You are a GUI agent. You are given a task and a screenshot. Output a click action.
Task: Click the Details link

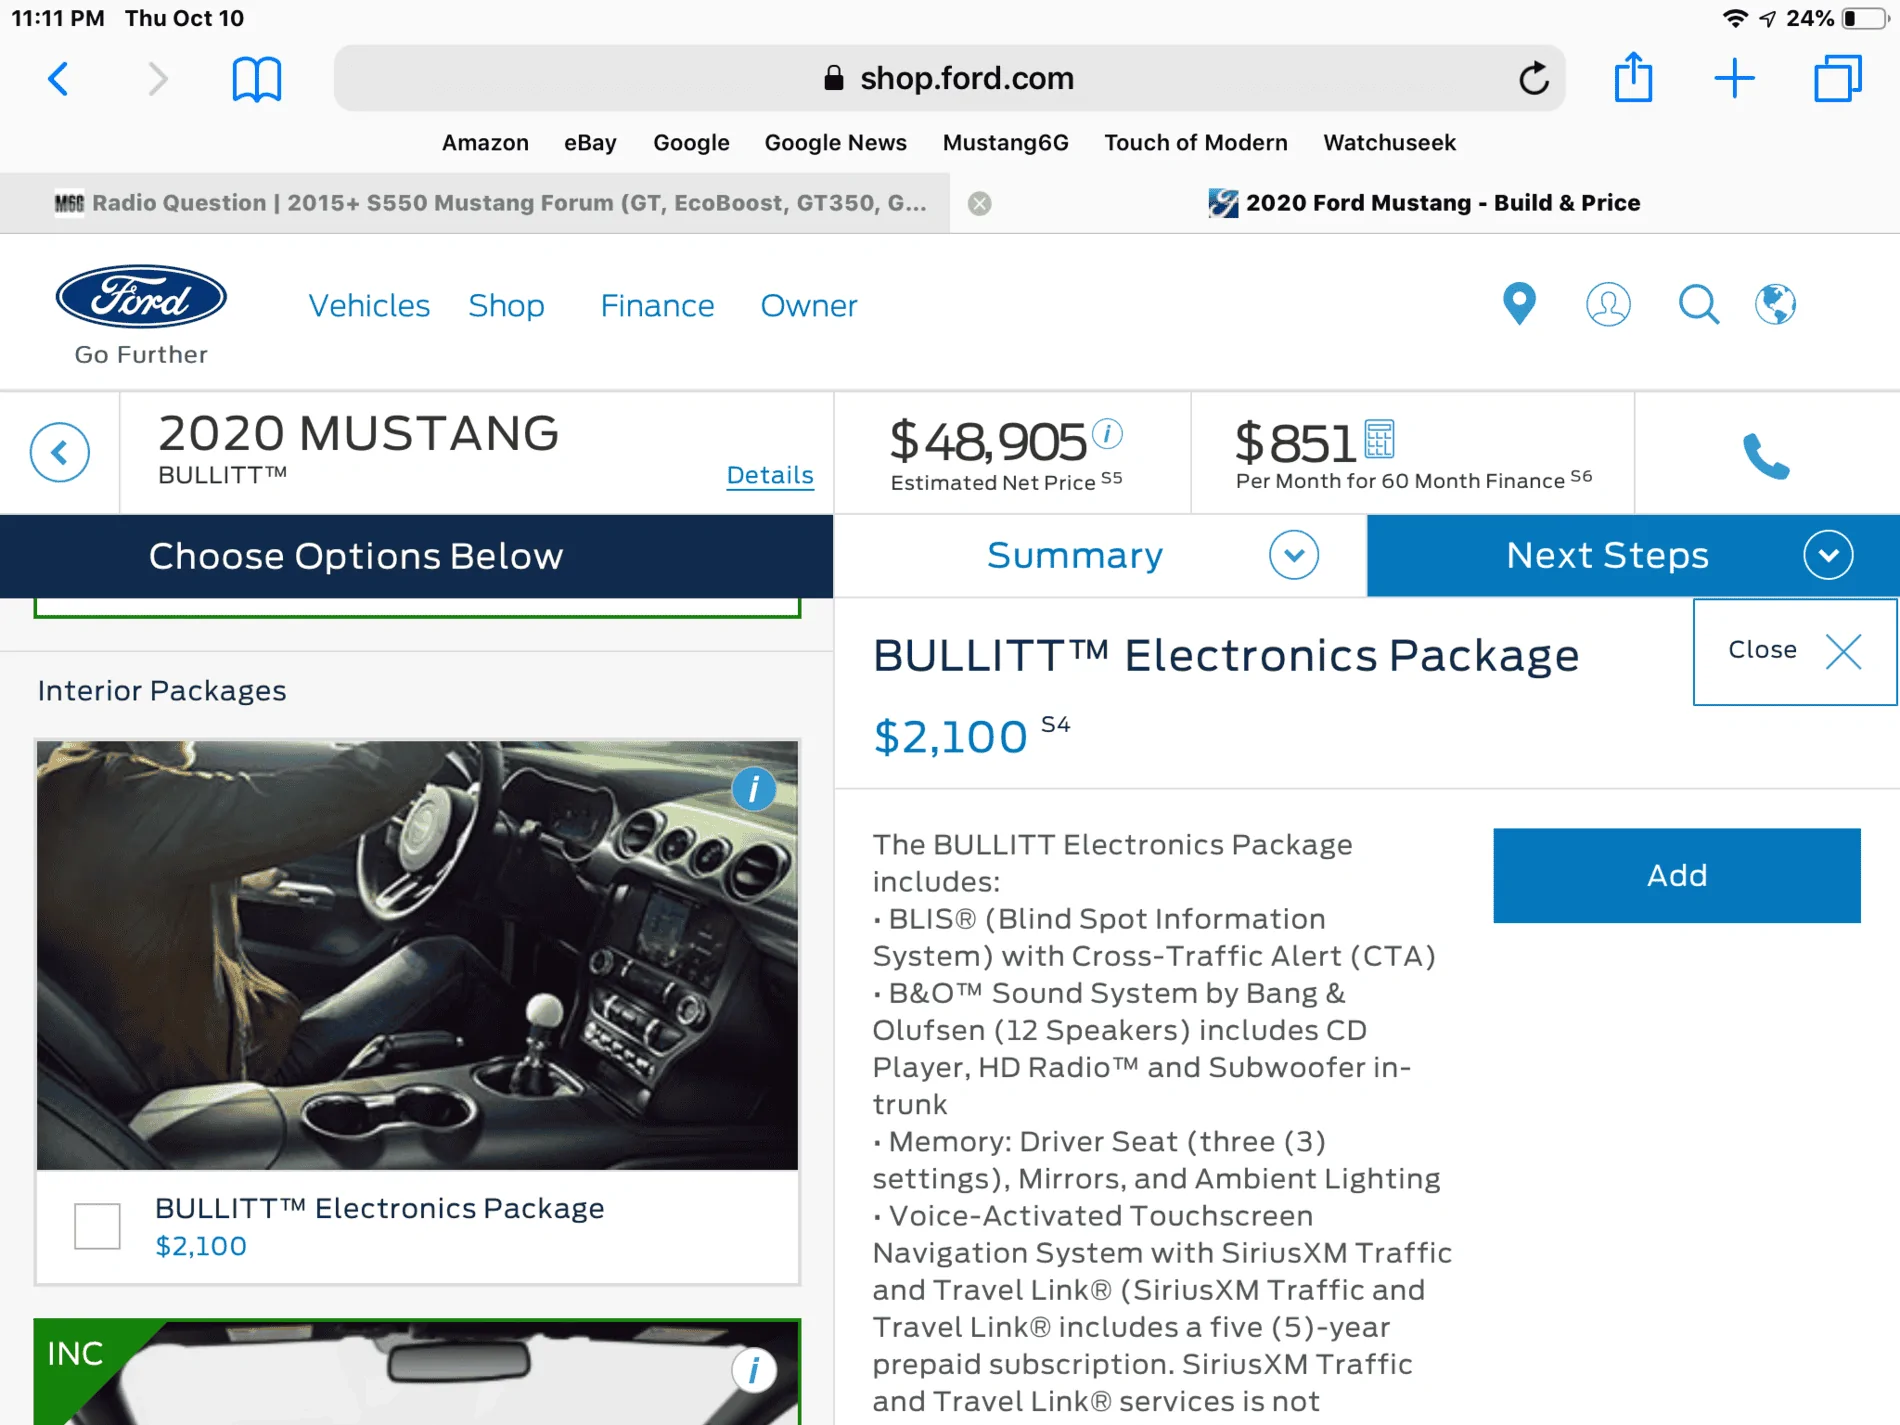(x=770, y=475)
